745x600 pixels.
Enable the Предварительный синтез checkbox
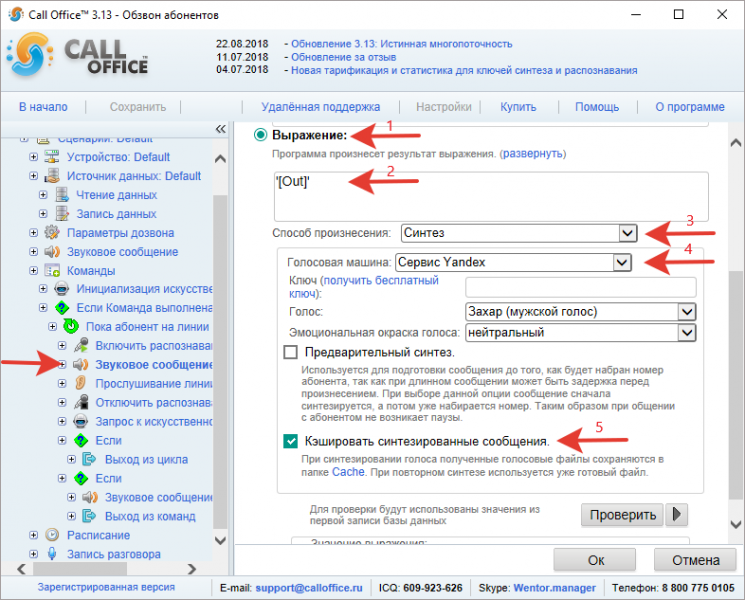pos(290,352)
